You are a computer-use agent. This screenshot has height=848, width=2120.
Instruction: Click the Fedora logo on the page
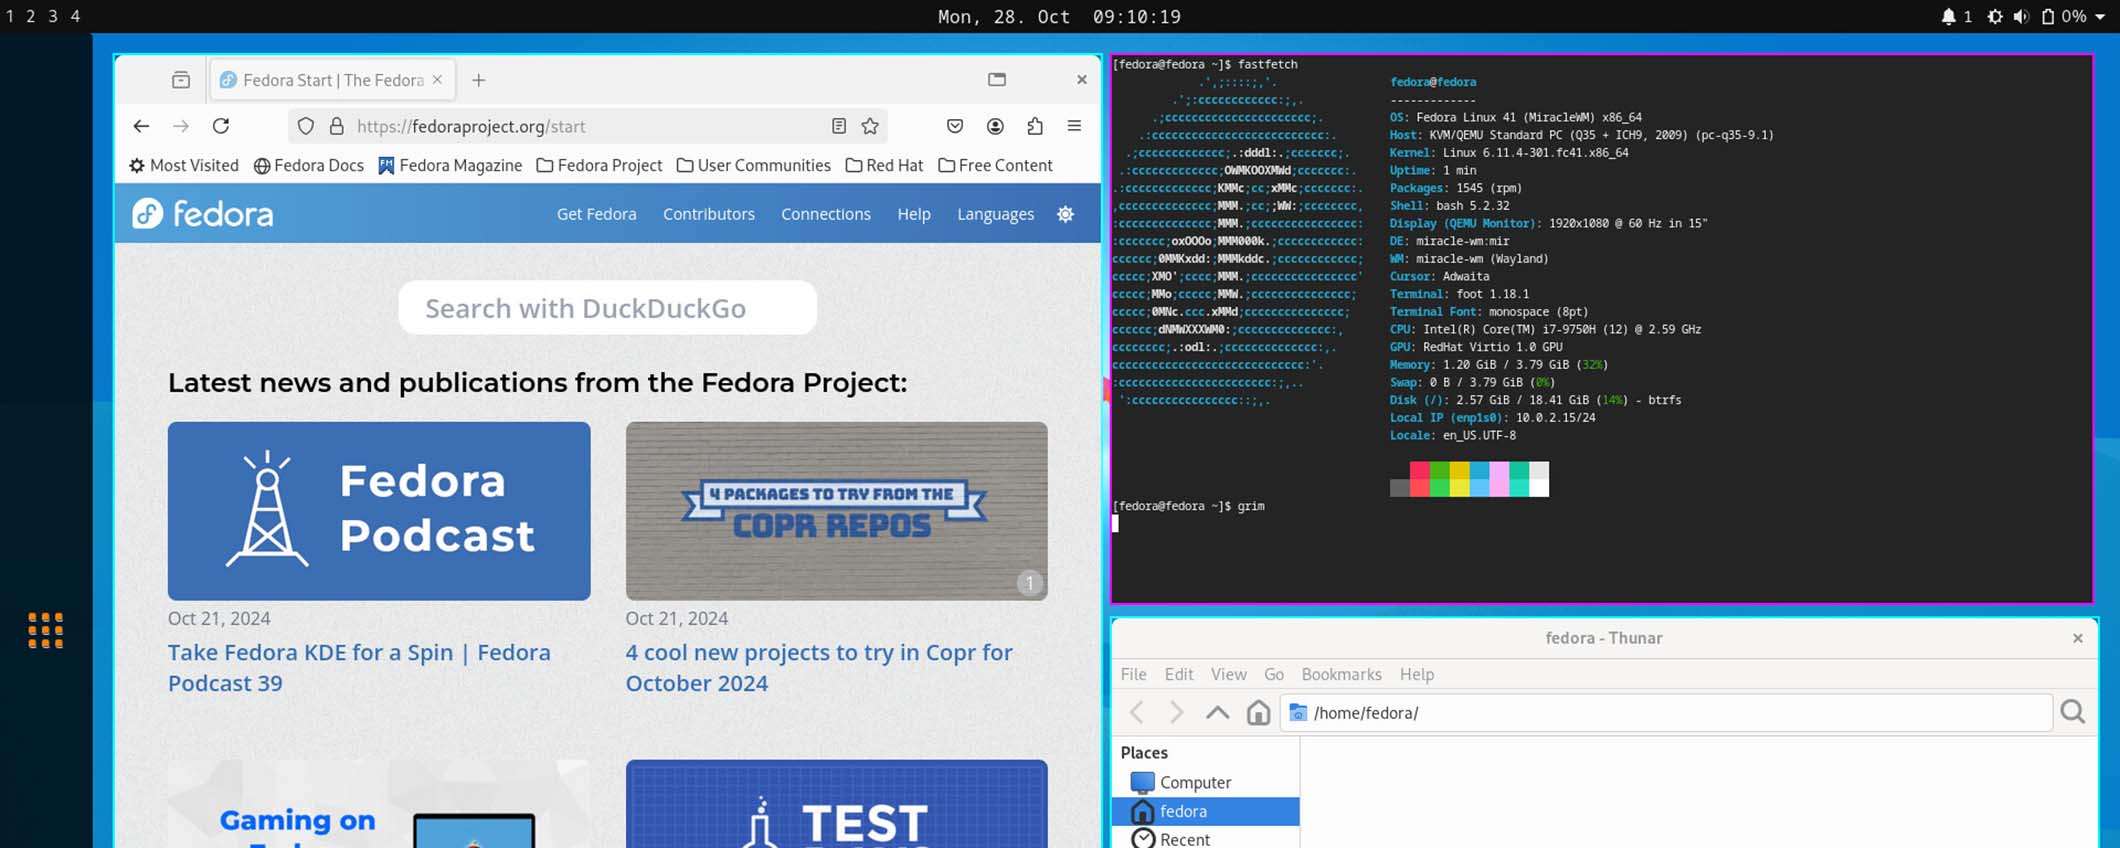(203, 213)
